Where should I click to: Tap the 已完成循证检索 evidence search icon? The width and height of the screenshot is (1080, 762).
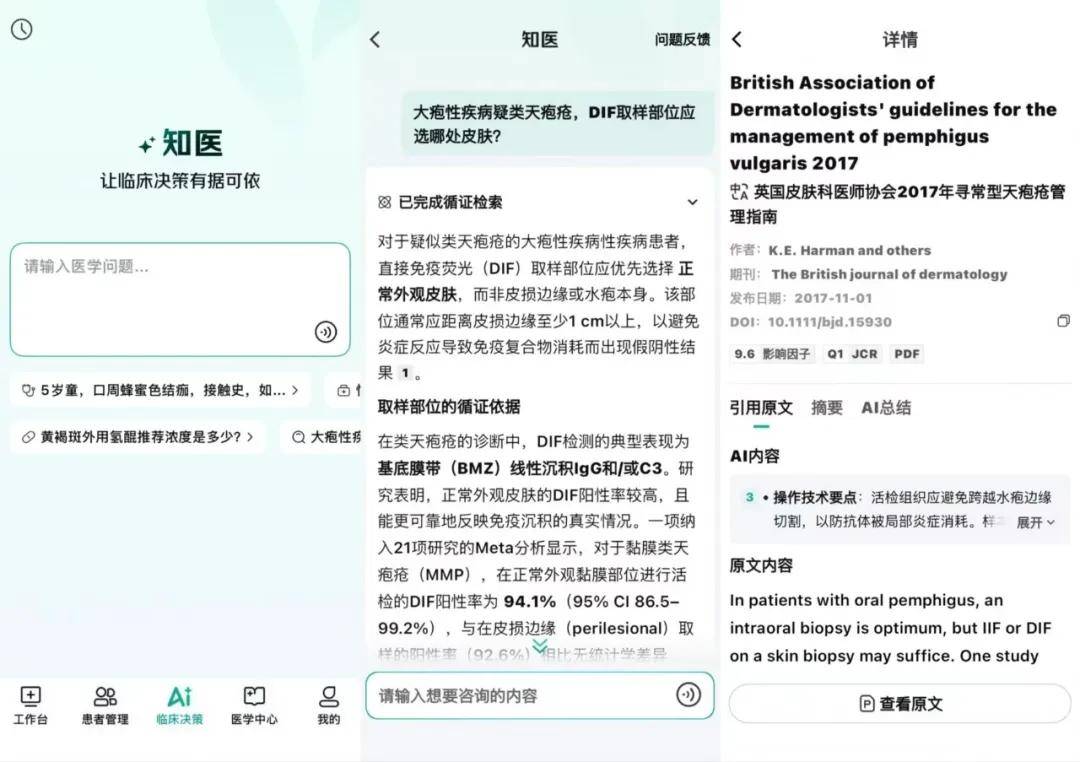click(x=385, y=202)
